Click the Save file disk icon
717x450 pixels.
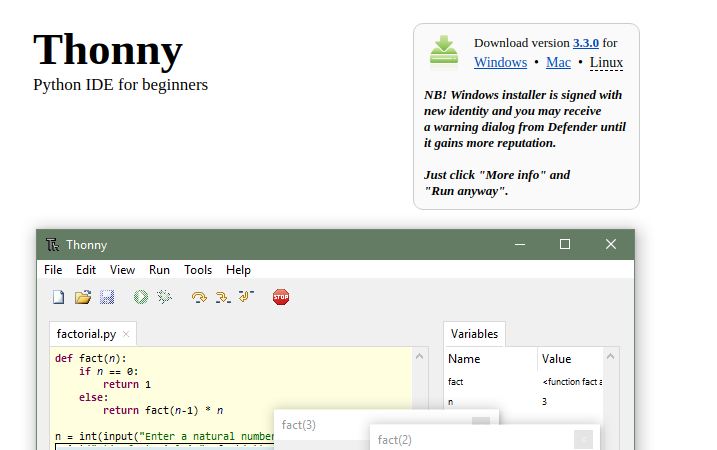(x=107, y=297)
